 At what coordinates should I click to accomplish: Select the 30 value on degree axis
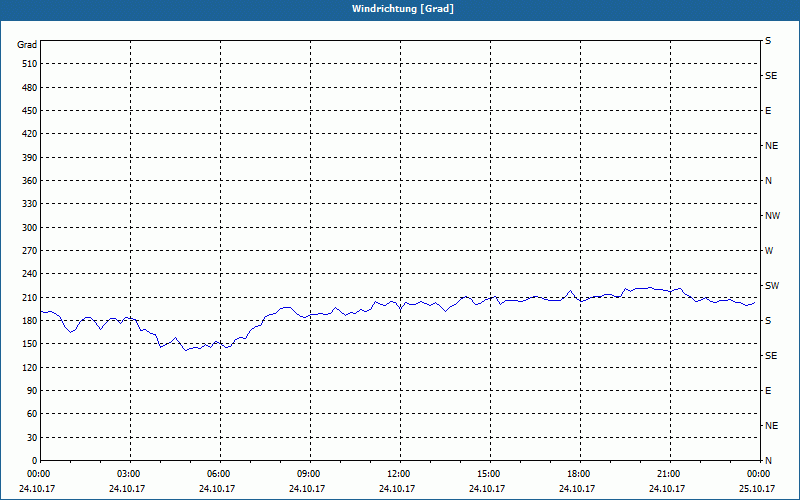[32, 438]
